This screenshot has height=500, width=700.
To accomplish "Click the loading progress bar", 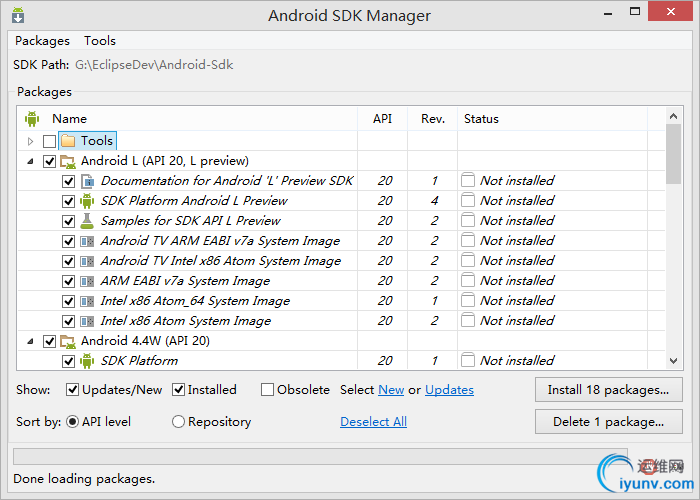I will (x=320, y=457).
